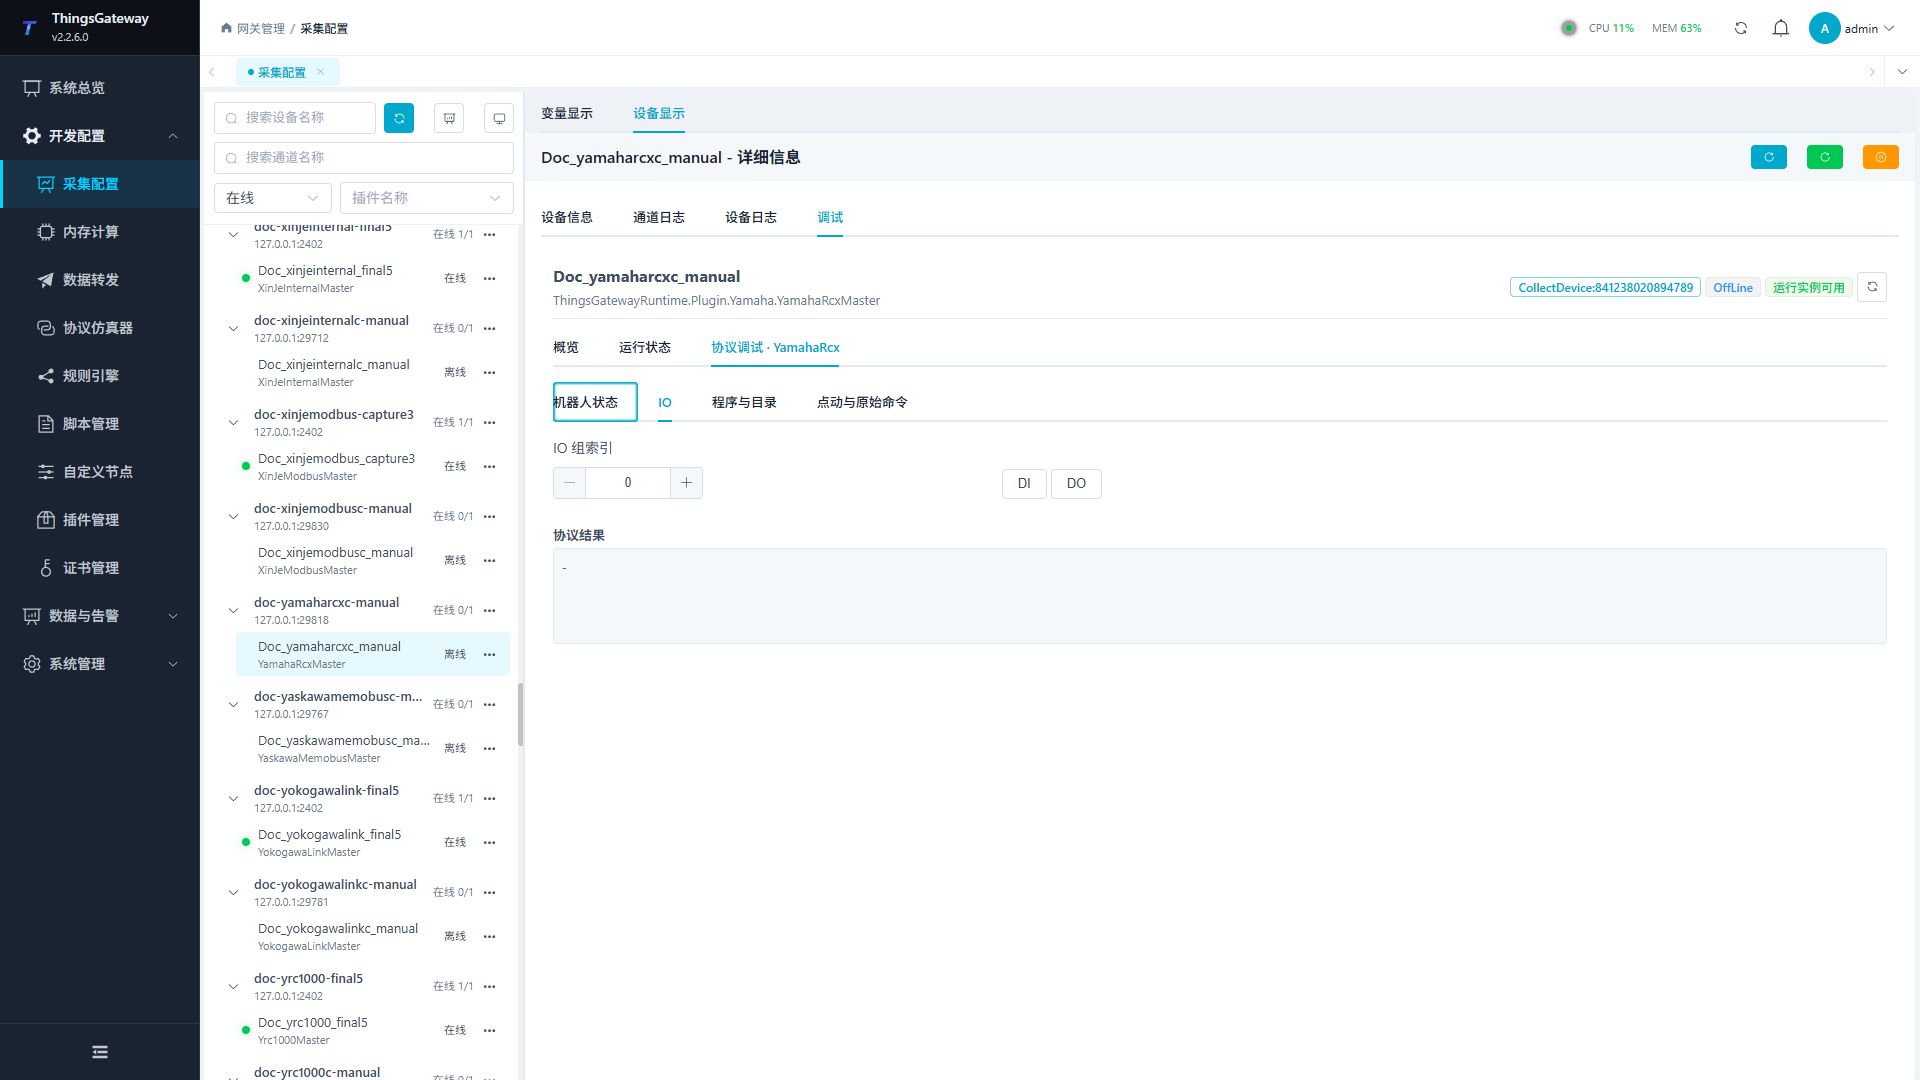This screenshot has width=1920, height=1080.
Task: Open more options for doc-xinjeinternalc-manual channel
Action: tap(490, 329)
